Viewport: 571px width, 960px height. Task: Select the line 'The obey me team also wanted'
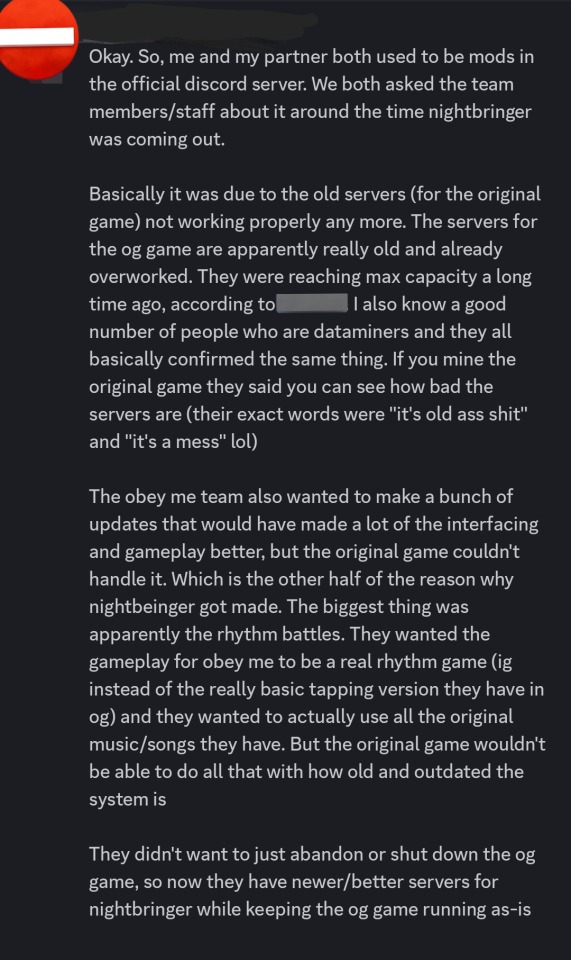pos(300,497)
